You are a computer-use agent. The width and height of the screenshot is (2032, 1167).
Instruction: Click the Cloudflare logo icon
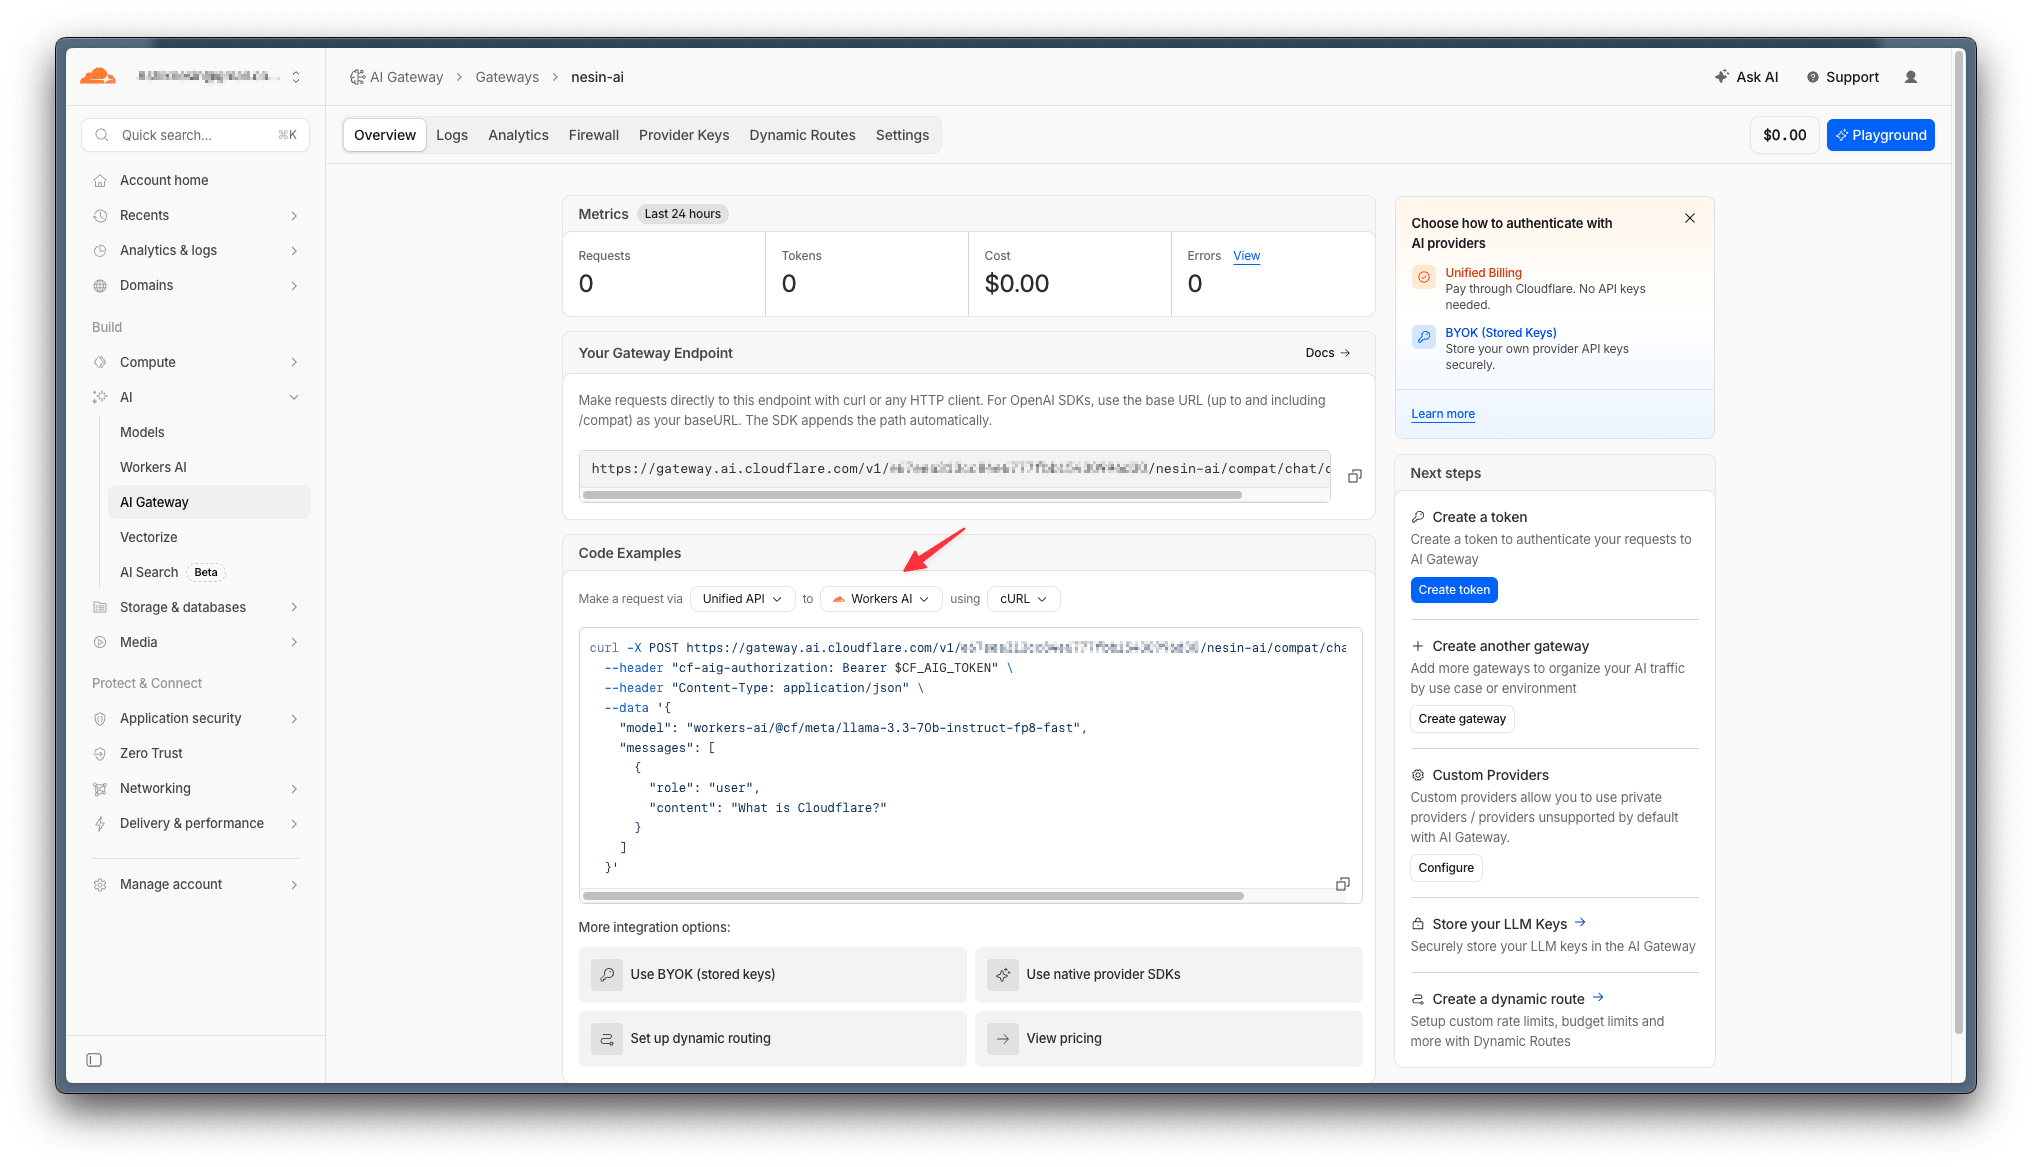98,76
